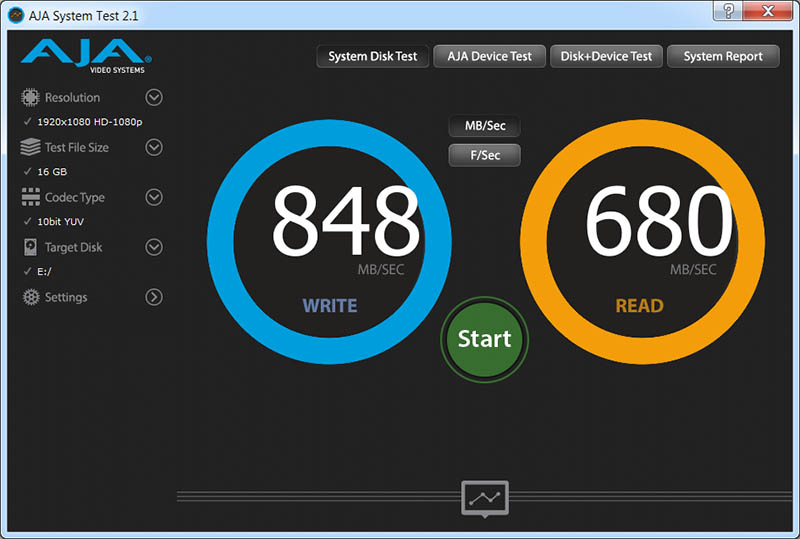The height and width of the screenshot is (539, 800).
Task: Click the Resolution label
Action: pyautogui.click(x=72, y=97)
